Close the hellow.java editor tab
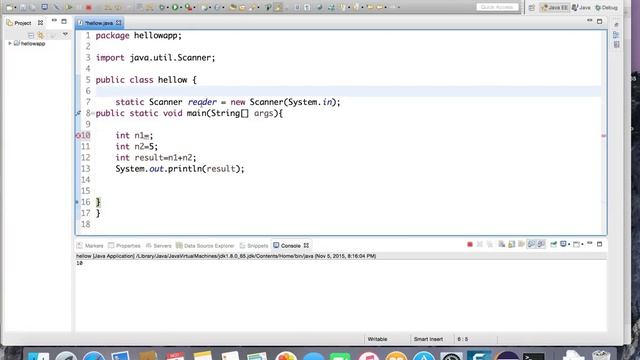Viewport: 640px width, 360px height. click(118, 23)
